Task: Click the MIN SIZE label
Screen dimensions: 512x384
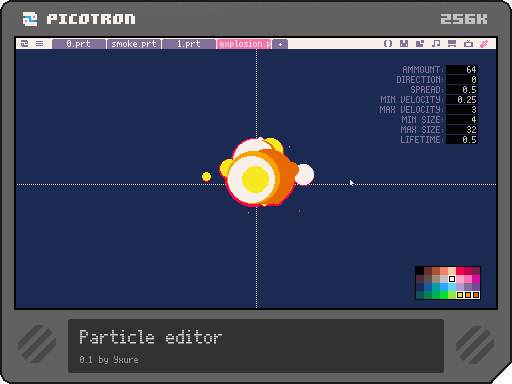Action: click(x=422, y=119)
